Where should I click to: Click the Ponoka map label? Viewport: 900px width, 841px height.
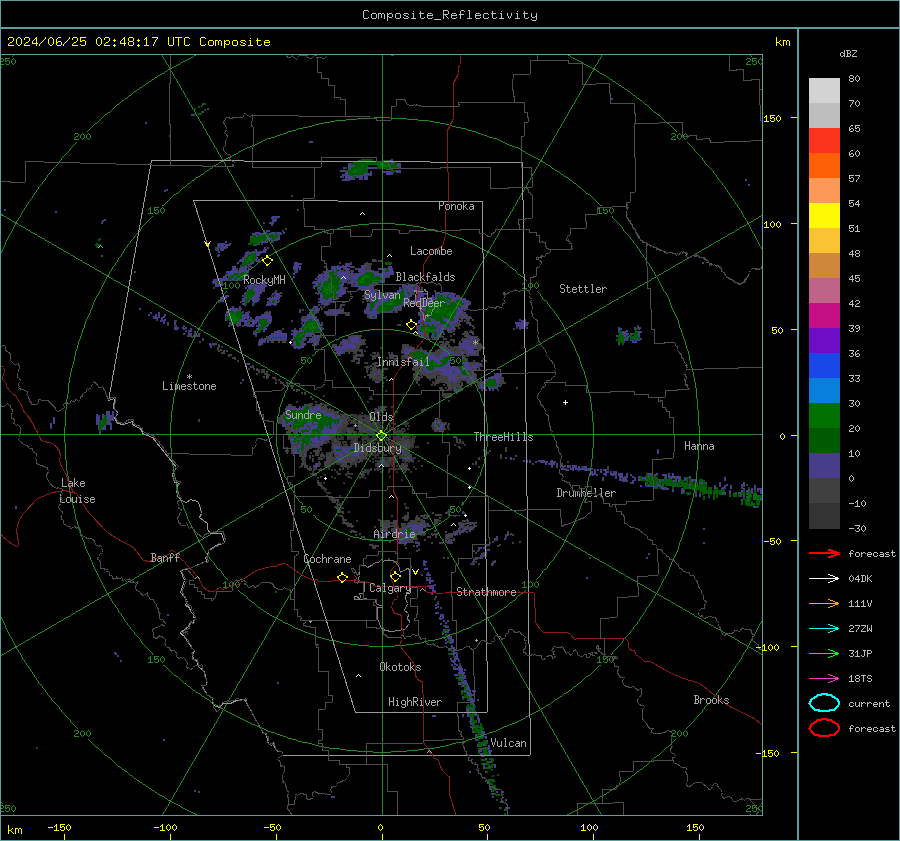click(x=456, y=206)
